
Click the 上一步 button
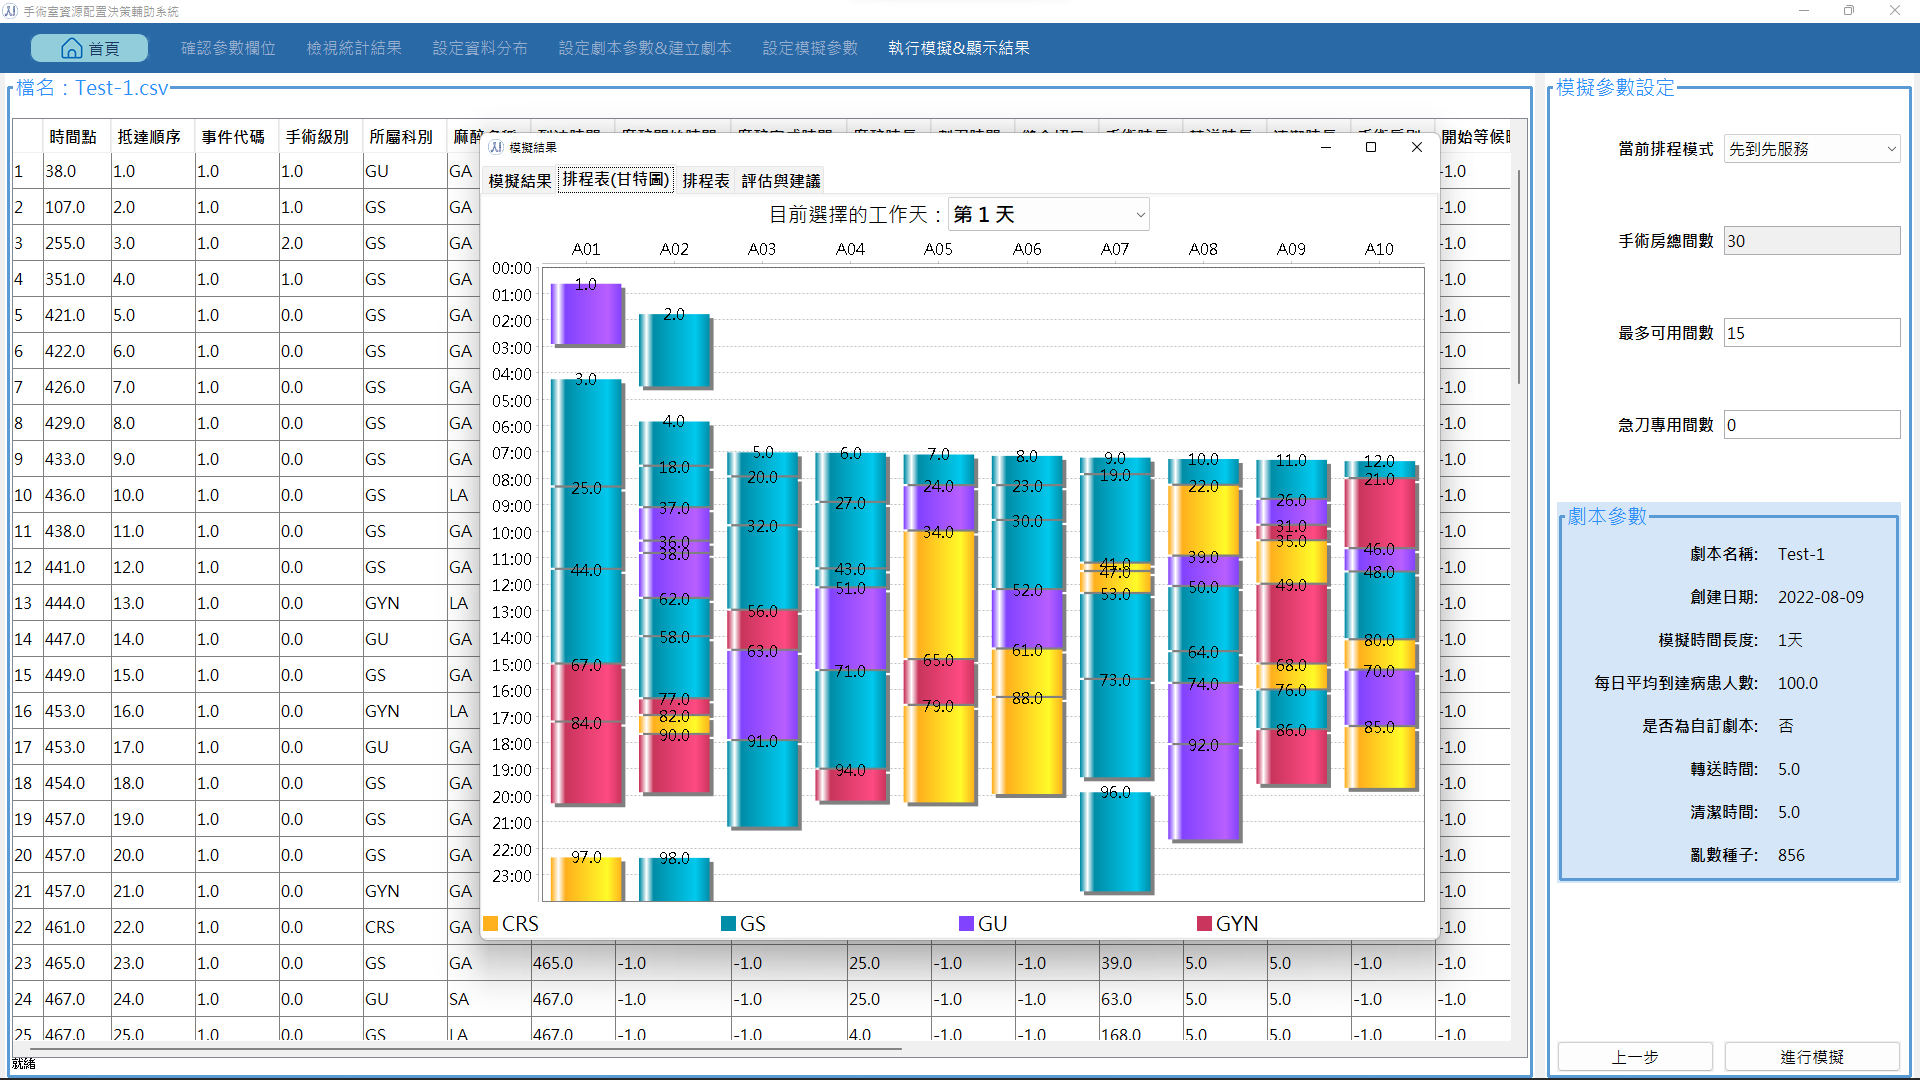click(x=1635, y=1057)
